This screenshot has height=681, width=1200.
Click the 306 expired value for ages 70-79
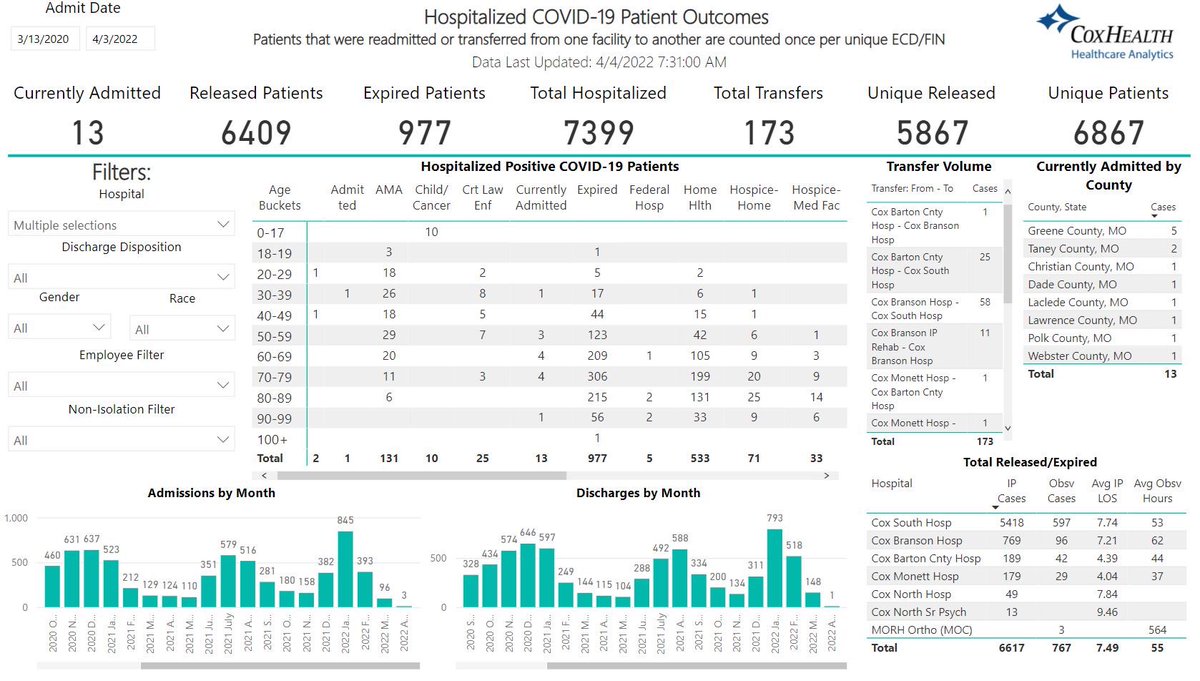597,376
